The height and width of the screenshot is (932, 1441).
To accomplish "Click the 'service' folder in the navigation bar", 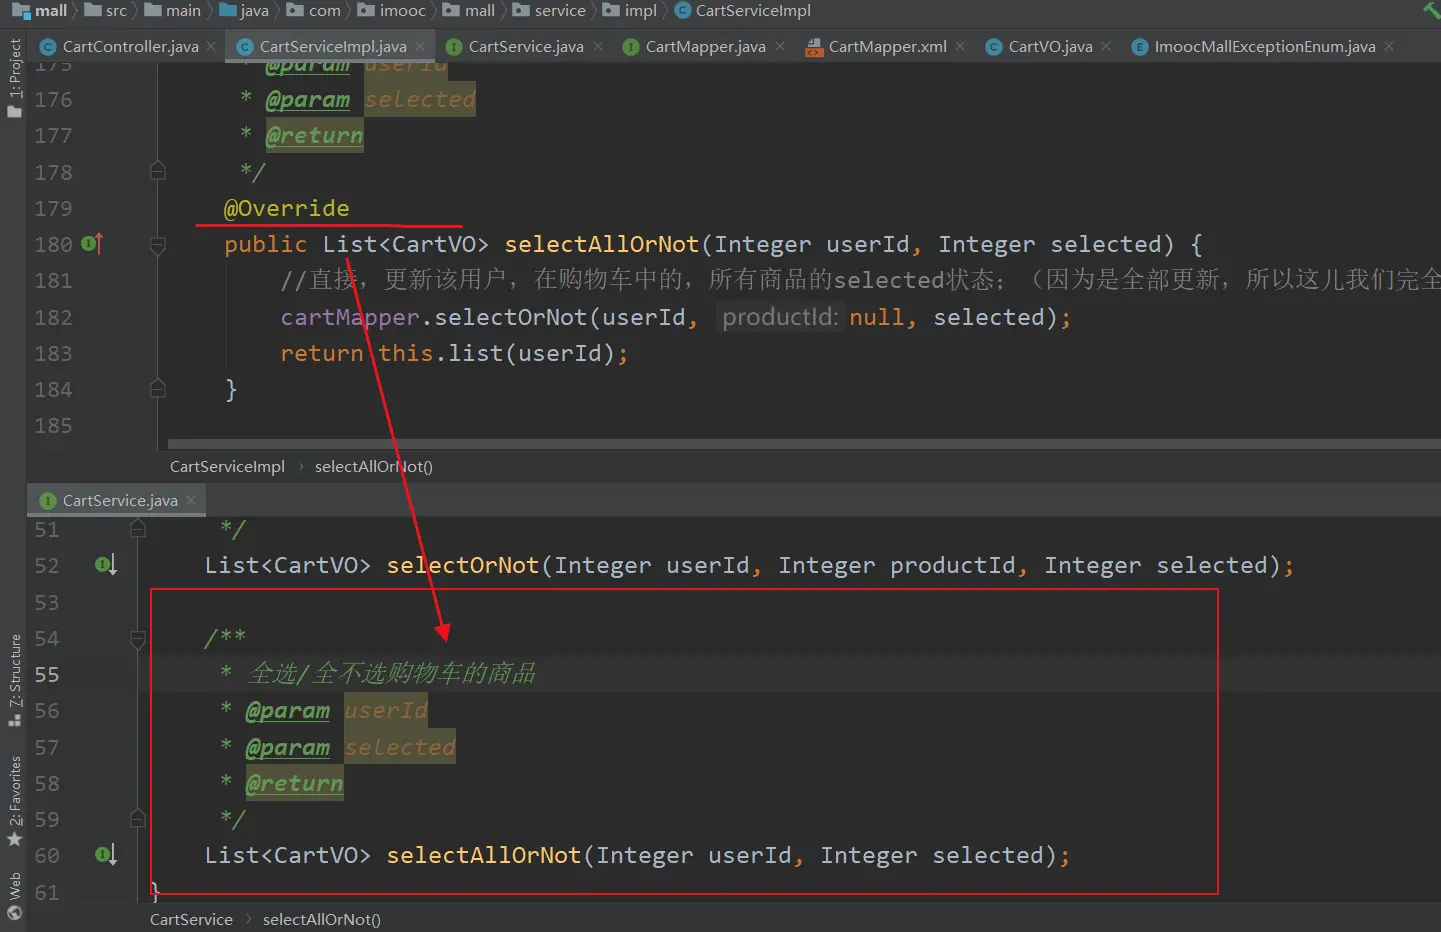I will click(x=559, y=11).
